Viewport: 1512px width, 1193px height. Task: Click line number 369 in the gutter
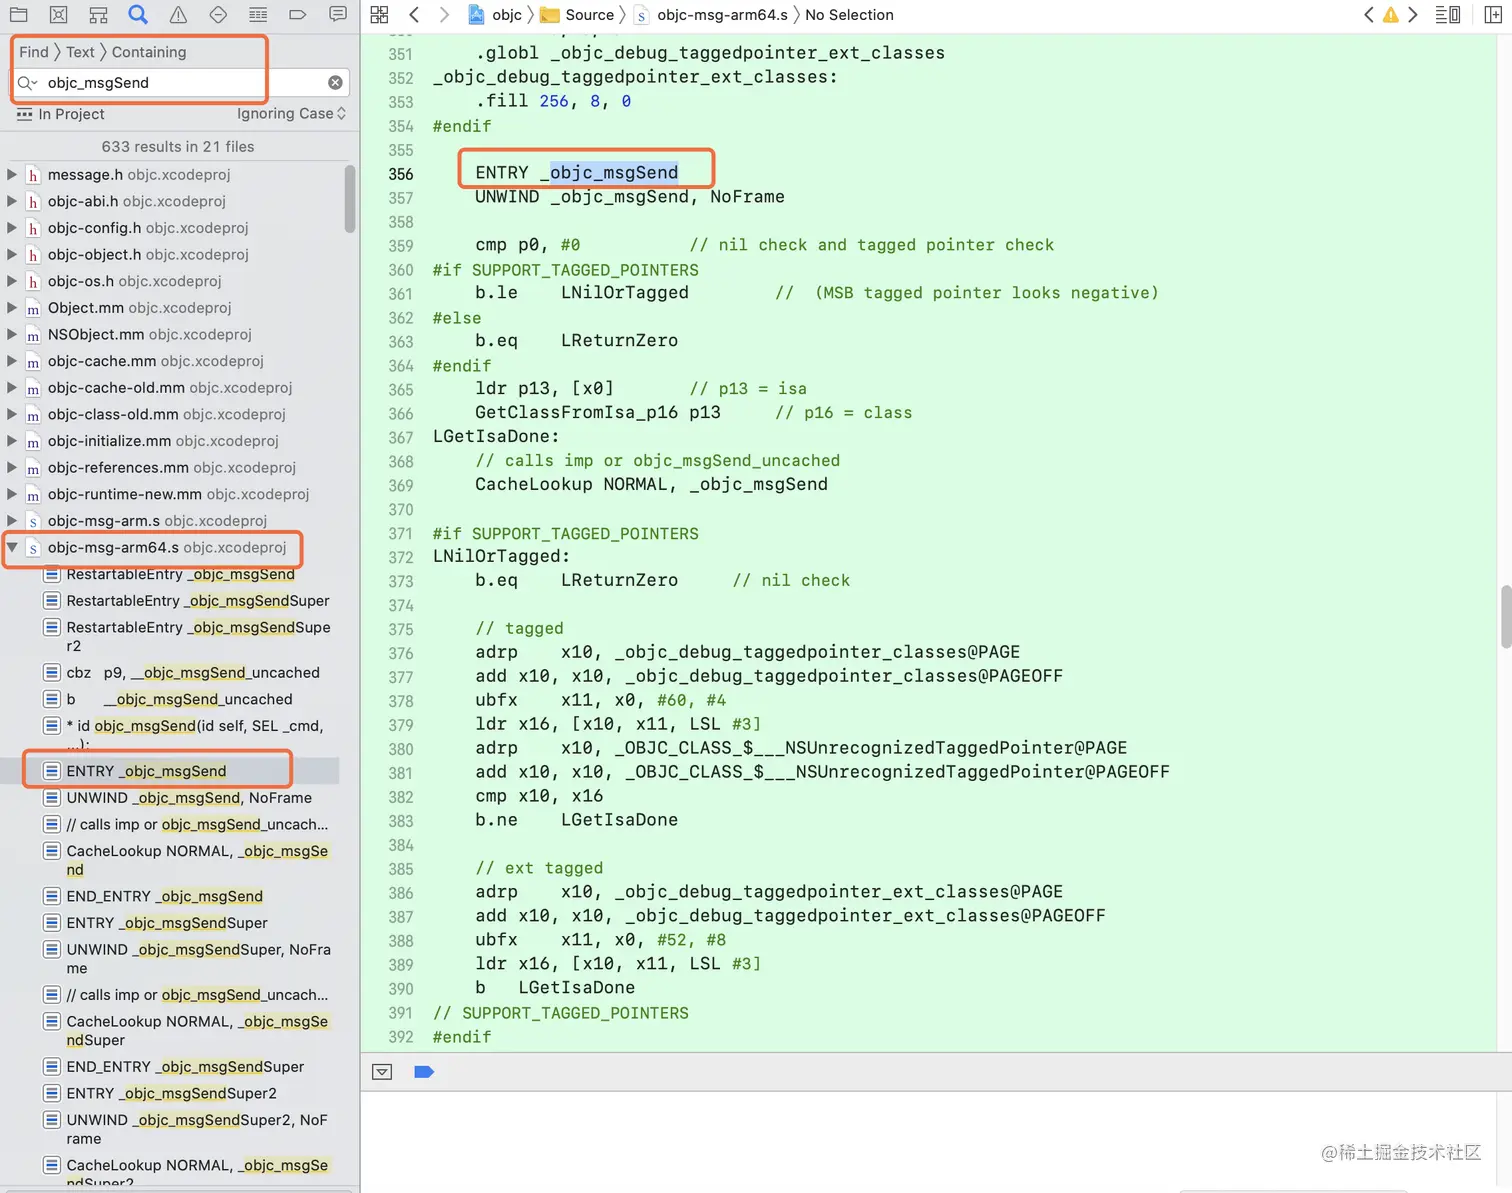coord(400,486)
